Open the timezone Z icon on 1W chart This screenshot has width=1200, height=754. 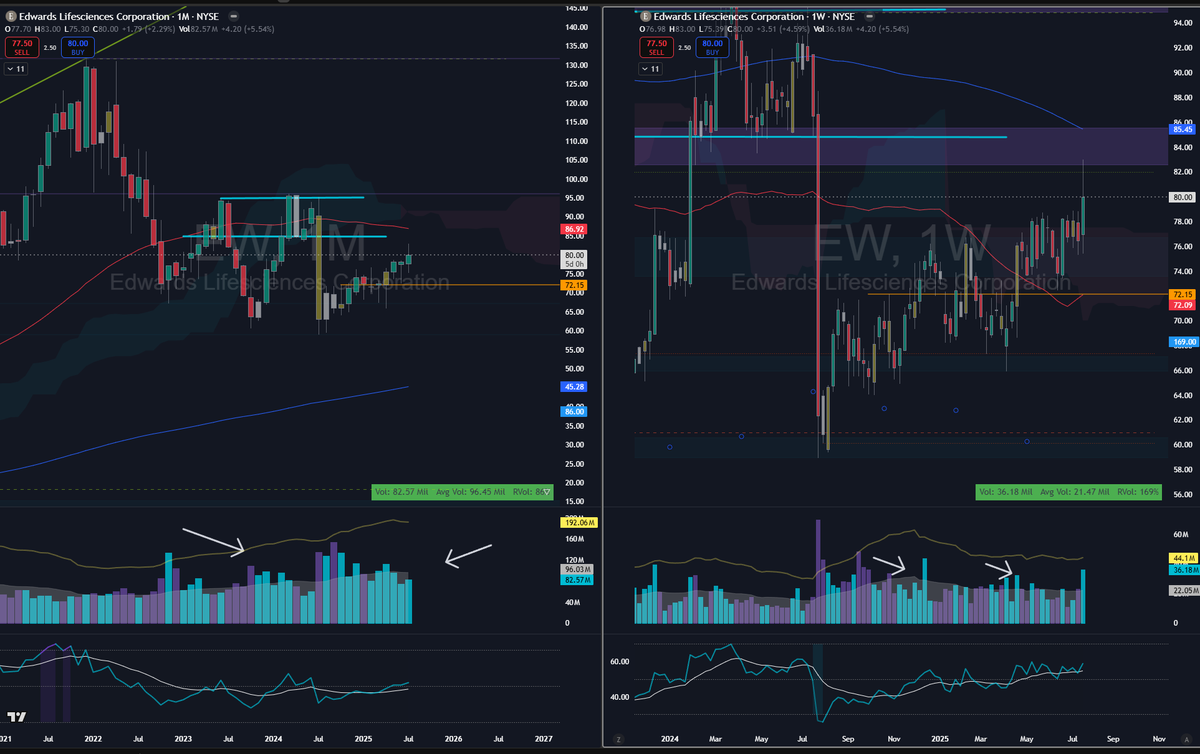[x=619, y=738]
